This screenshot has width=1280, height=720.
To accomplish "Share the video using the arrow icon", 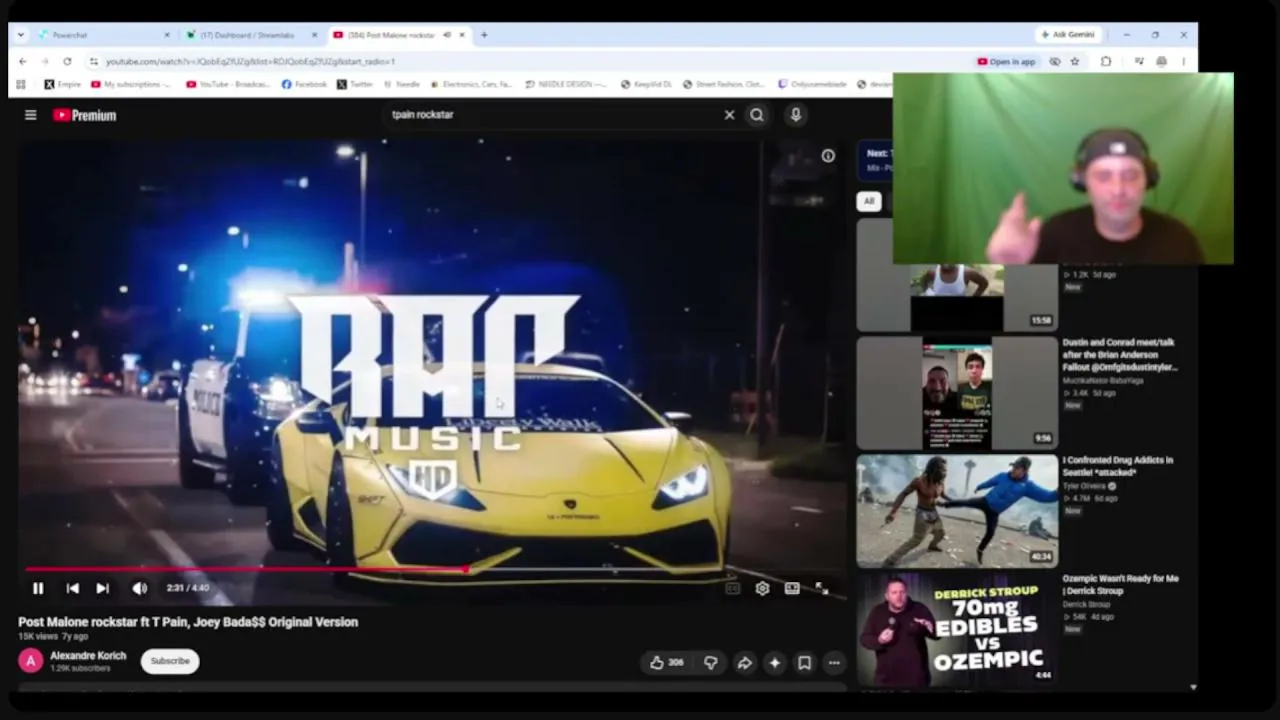I will point(744,662).
